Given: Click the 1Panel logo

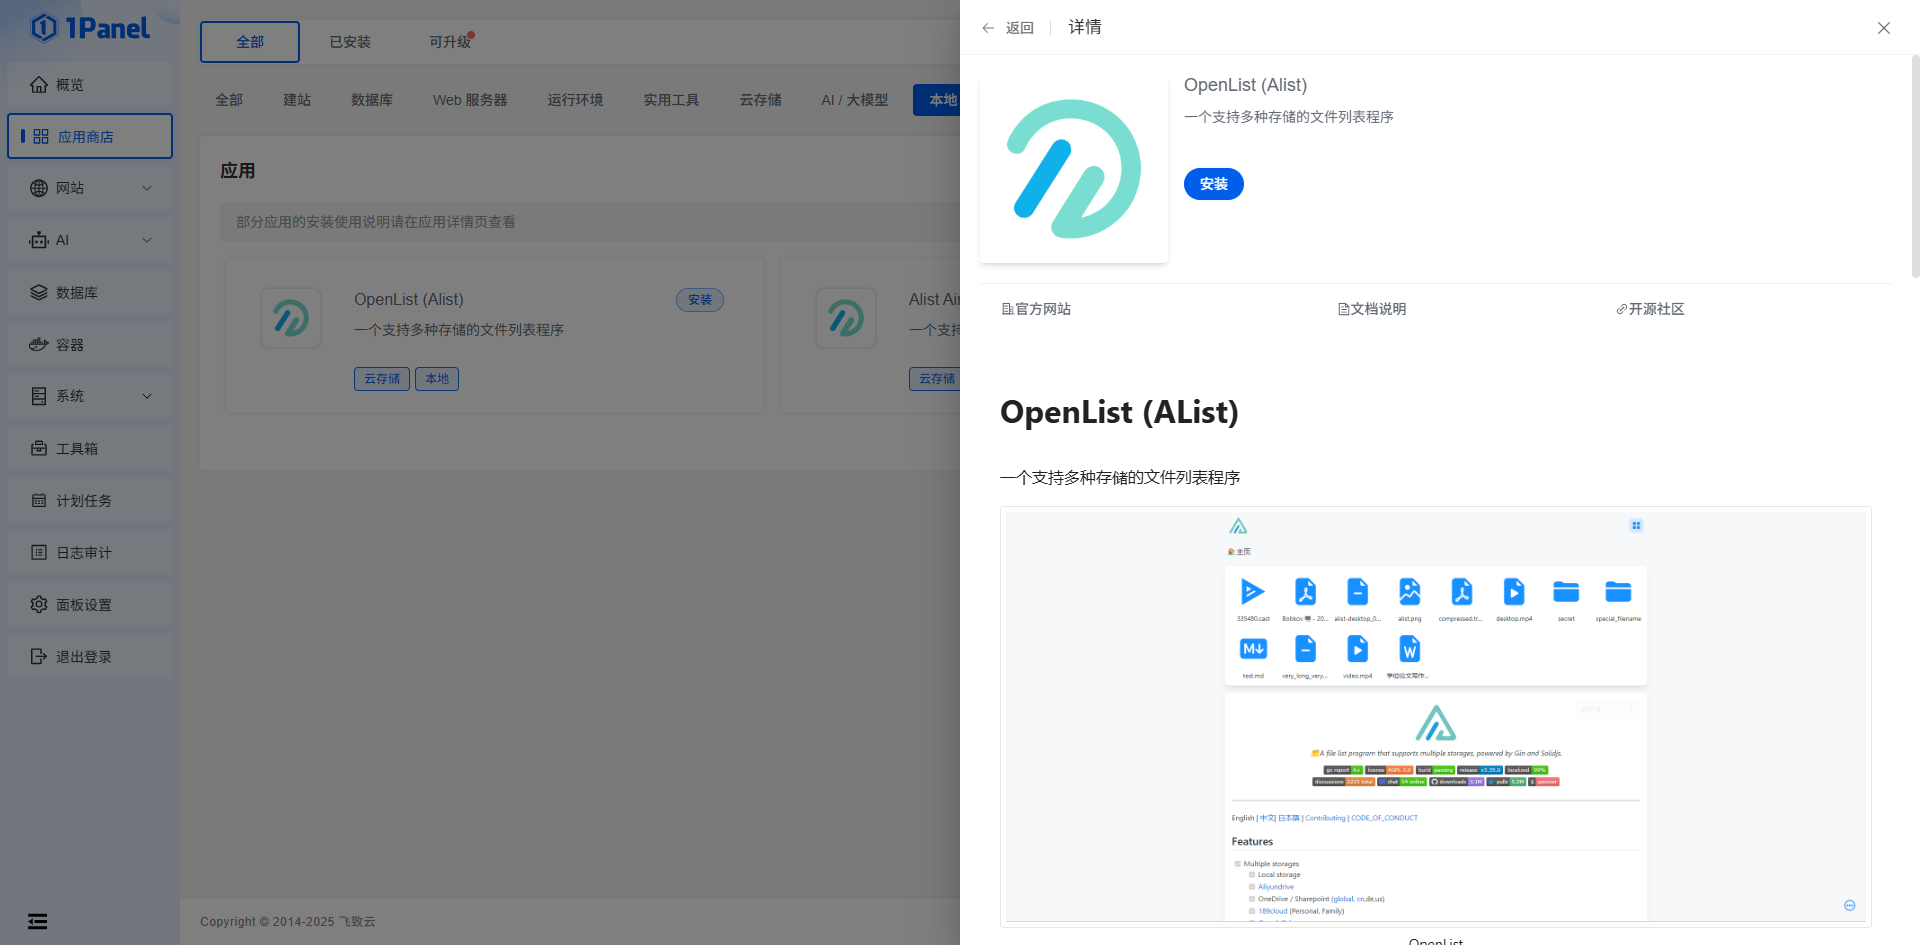Looking at the screenshot, I should (90, 28).
